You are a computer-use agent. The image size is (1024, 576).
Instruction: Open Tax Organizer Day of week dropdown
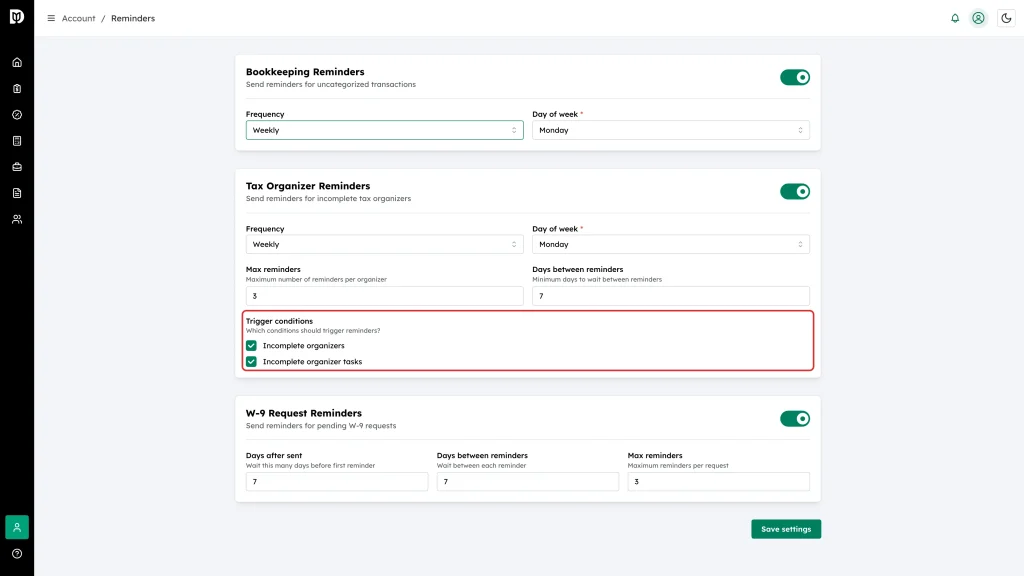[x=671, y=244]
